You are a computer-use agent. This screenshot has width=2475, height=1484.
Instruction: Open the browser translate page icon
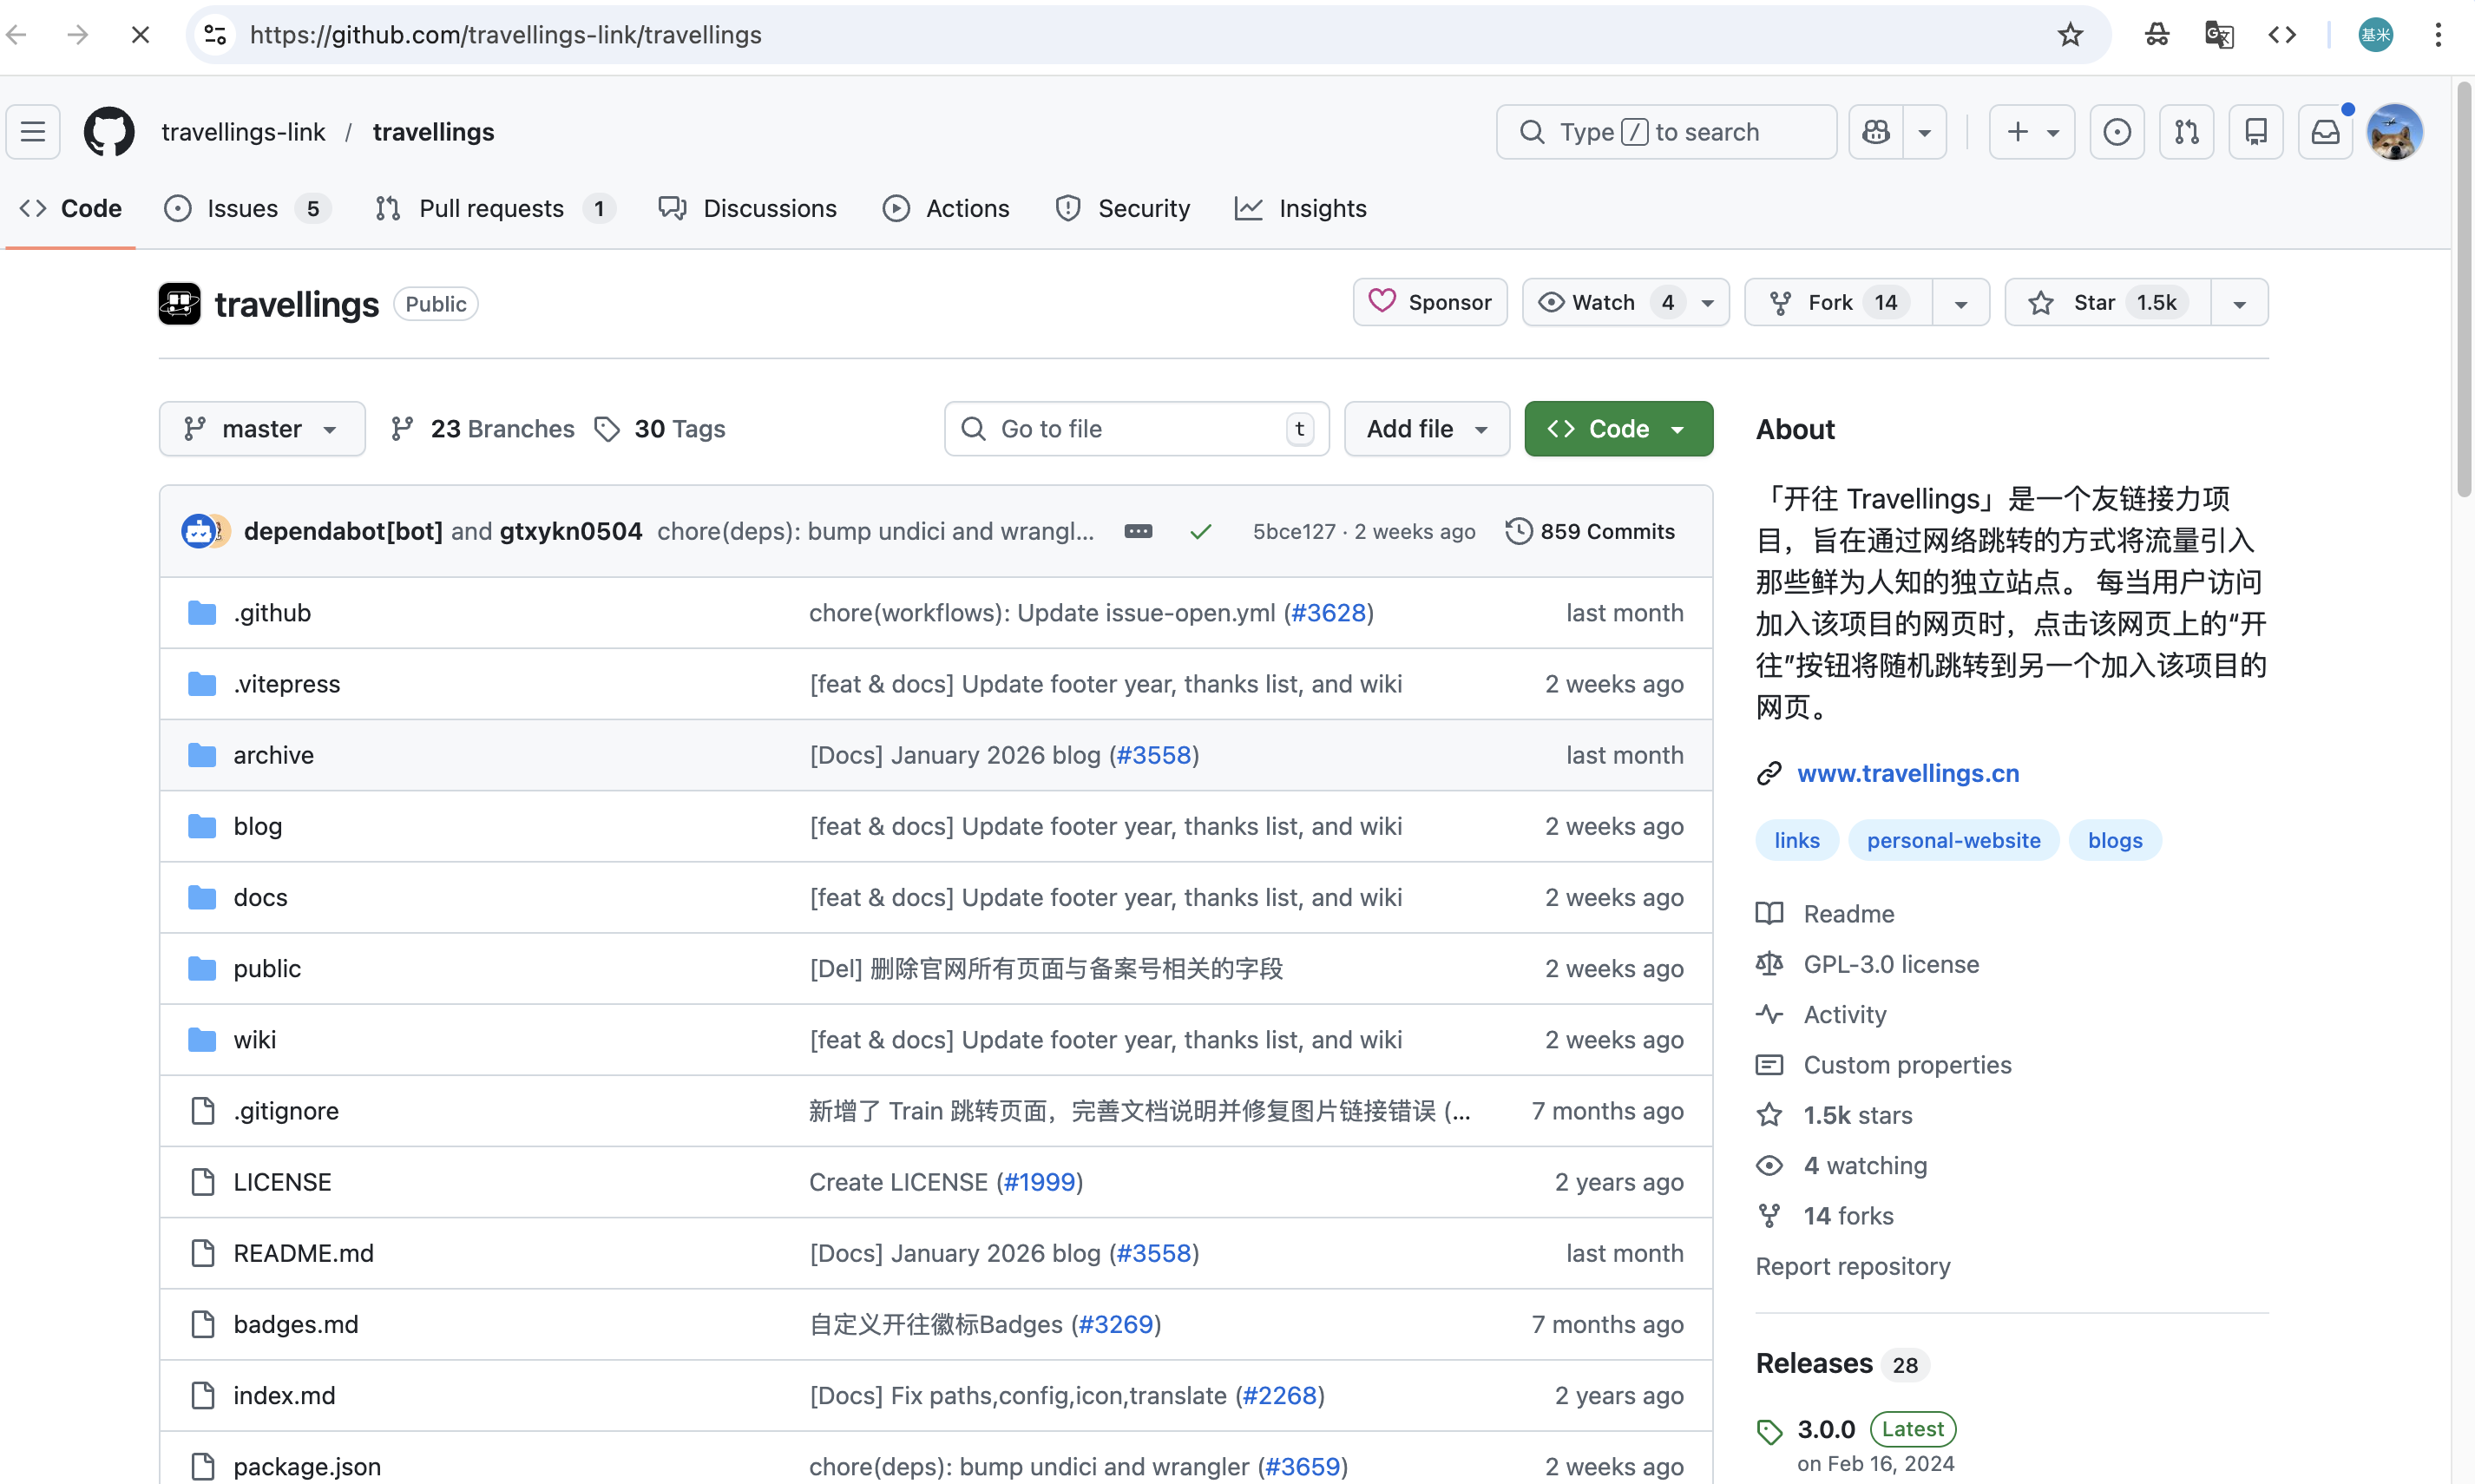[x=2219, y=35]
